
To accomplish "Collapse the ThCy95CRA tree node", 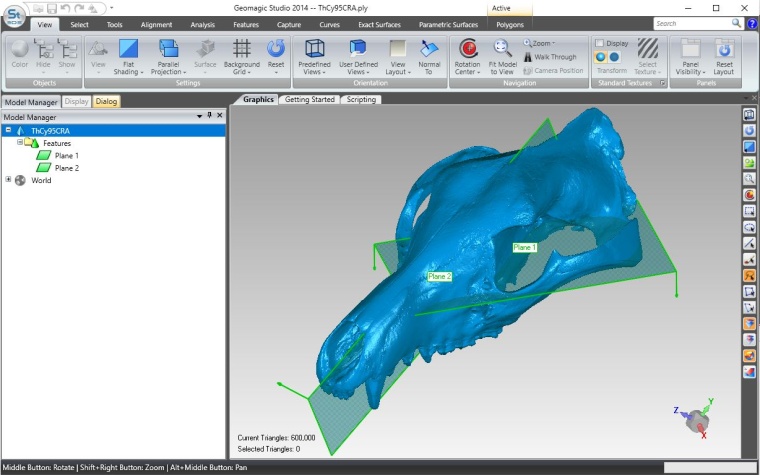I will 8,130.
